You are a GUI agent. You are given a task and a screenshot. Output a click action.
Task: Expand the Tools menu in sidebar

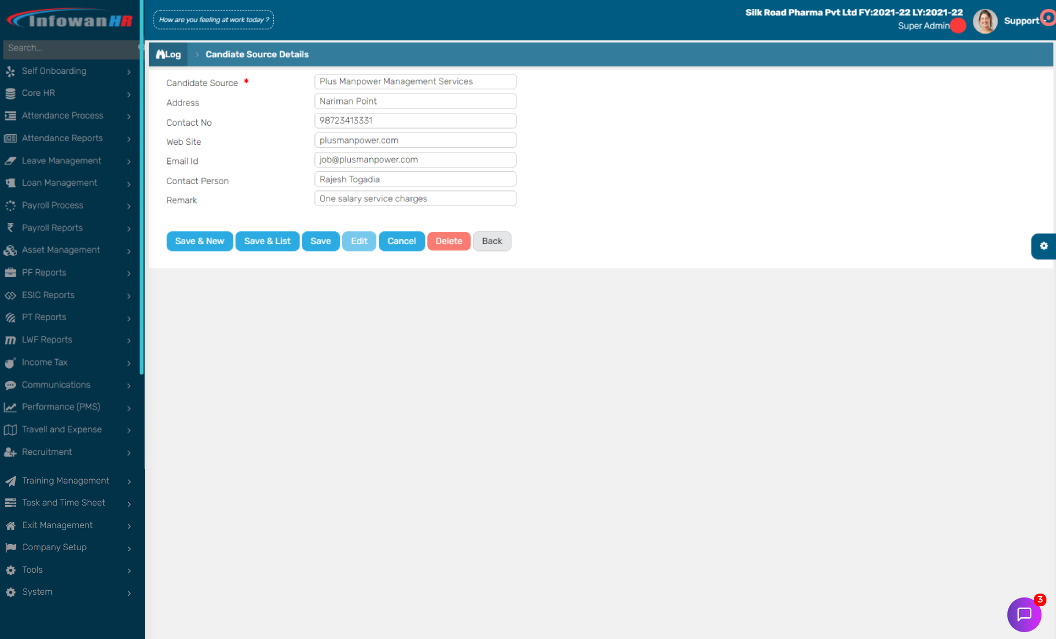[128, 570]
